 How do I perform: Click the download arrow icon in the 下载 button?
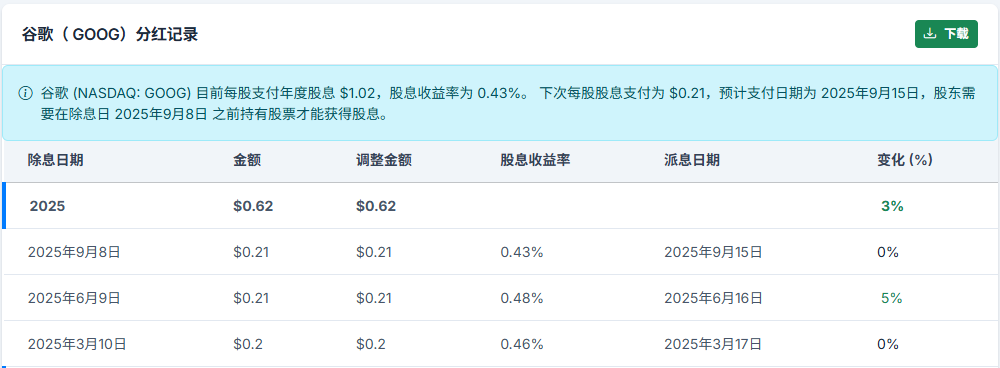pyautogui.click(x=930, y=34)
